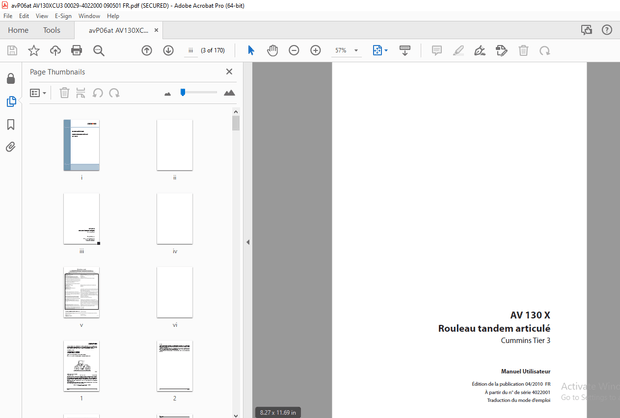Select page 1 thumbnail
Image resolution: width=620 pixels, height=418 pixels.
coord(81,366)
